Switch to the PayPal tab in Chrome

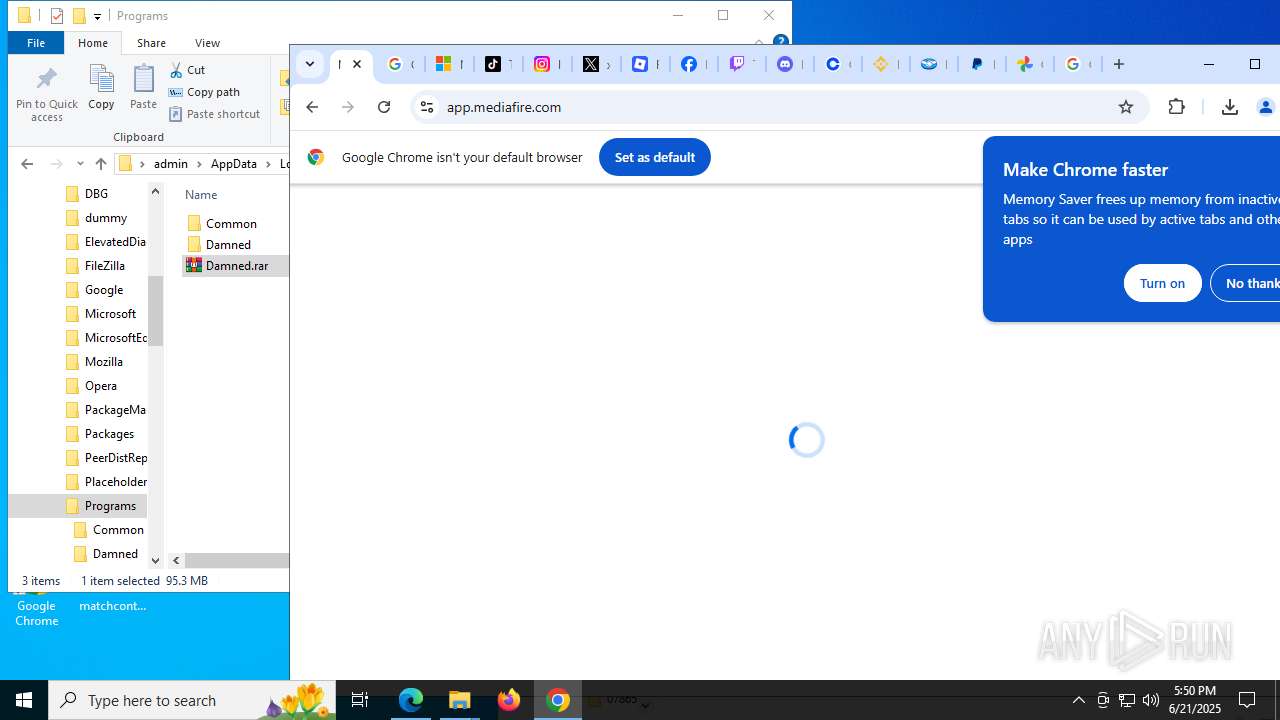tap(978, 64)
